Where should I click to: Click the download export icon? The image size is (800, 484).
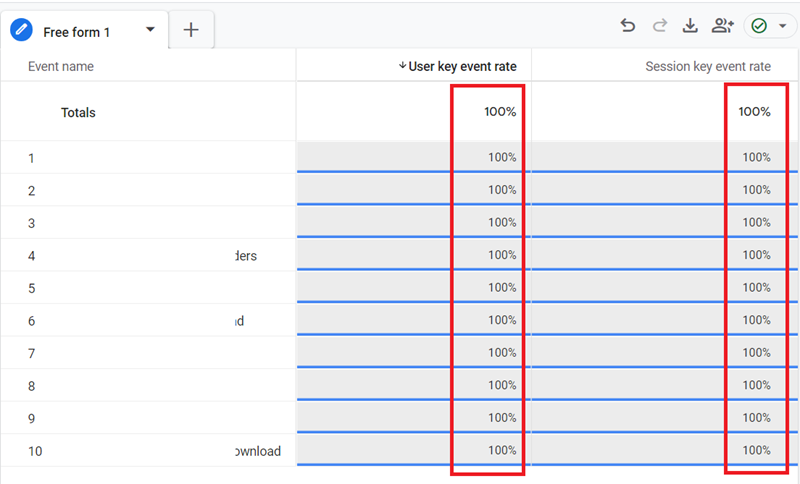[x=690, y=26]
